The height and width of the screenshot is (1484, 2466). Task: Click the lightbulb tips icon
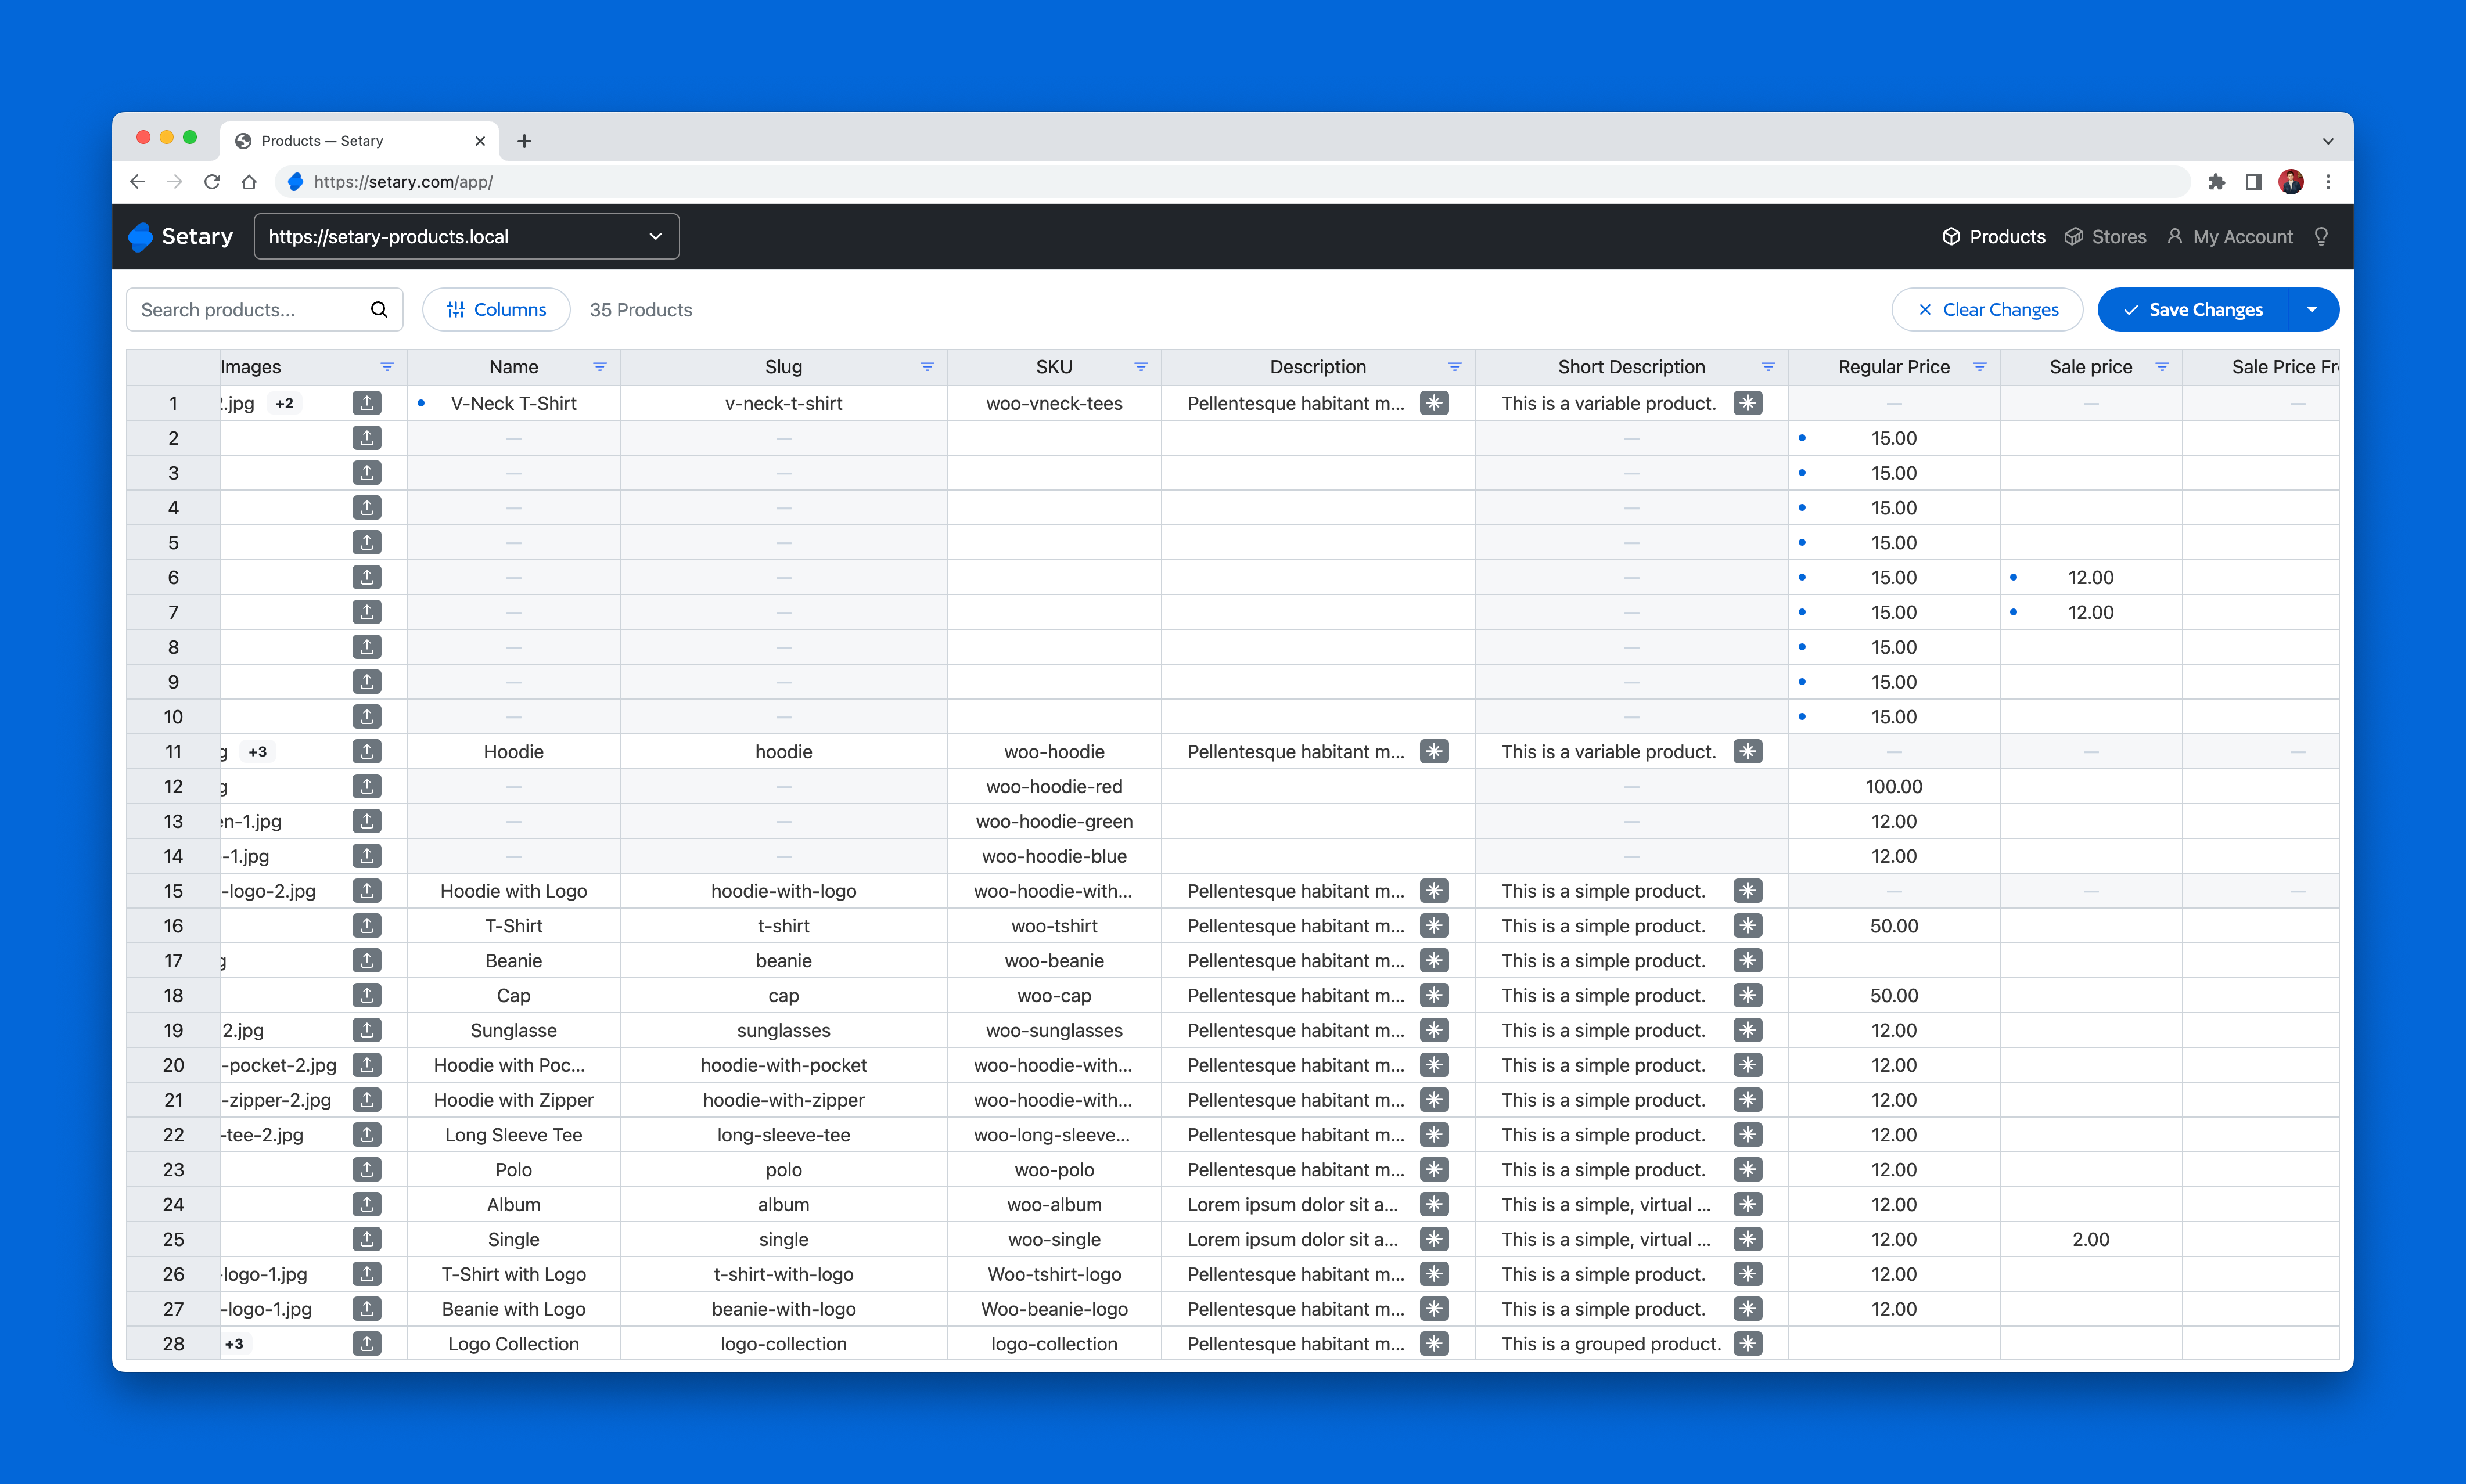click(2321, 236)
